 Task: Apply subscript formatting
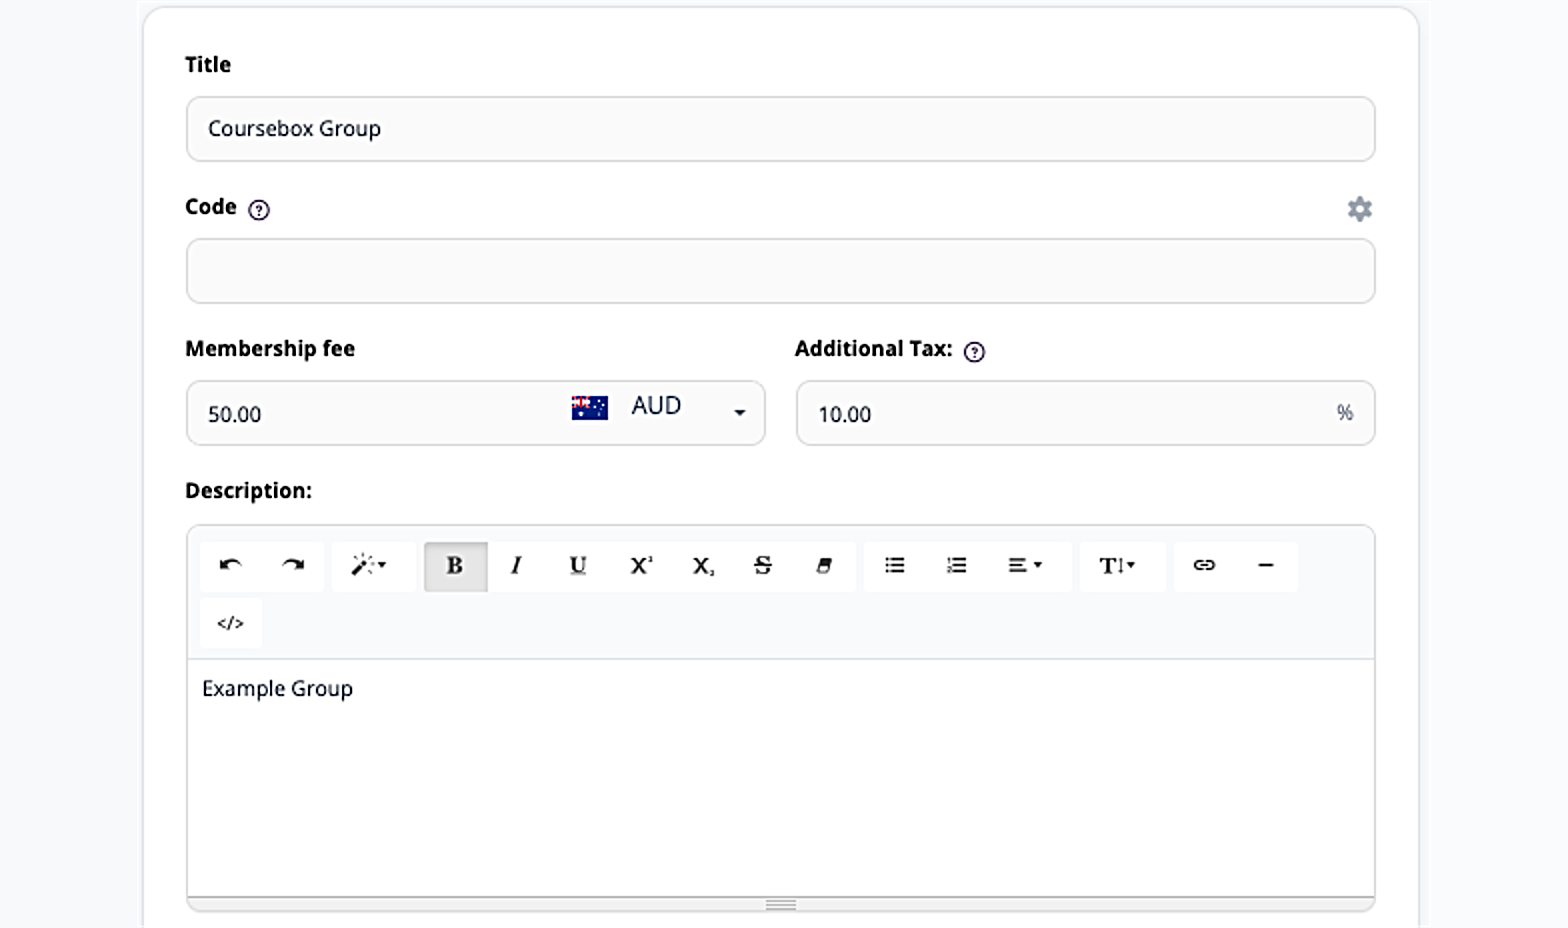(x=703, y=566)
